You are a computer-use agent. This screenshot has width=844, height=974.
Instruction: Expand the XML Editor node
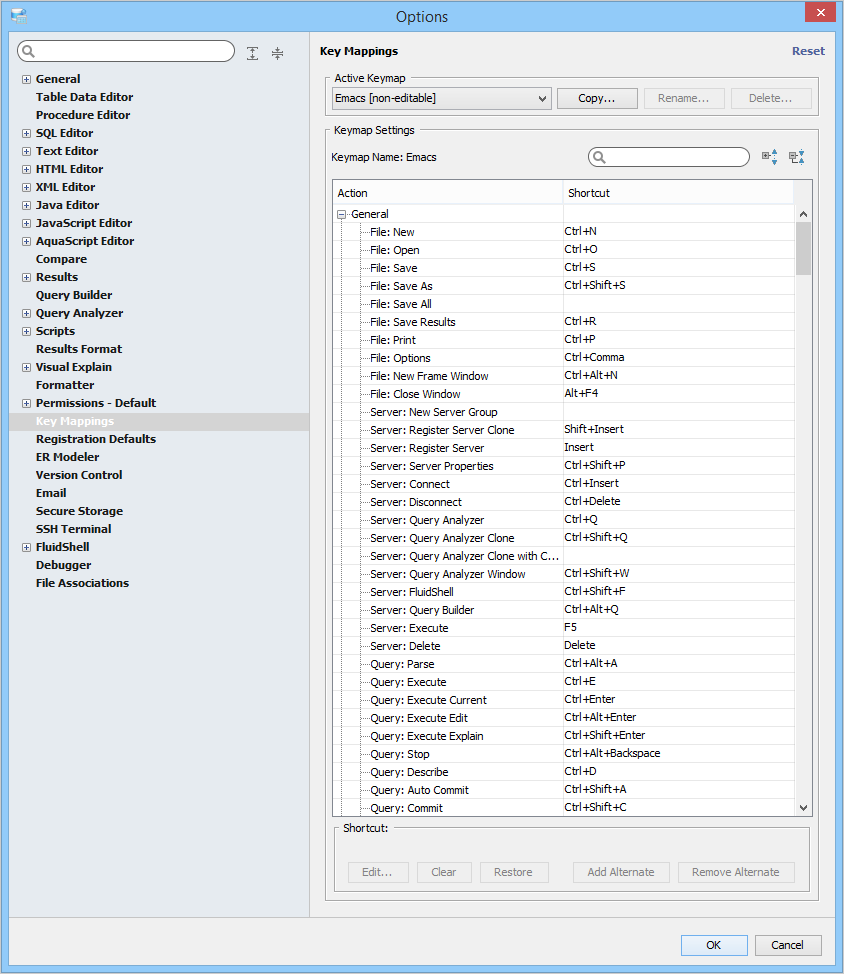(x=26, y=188)
